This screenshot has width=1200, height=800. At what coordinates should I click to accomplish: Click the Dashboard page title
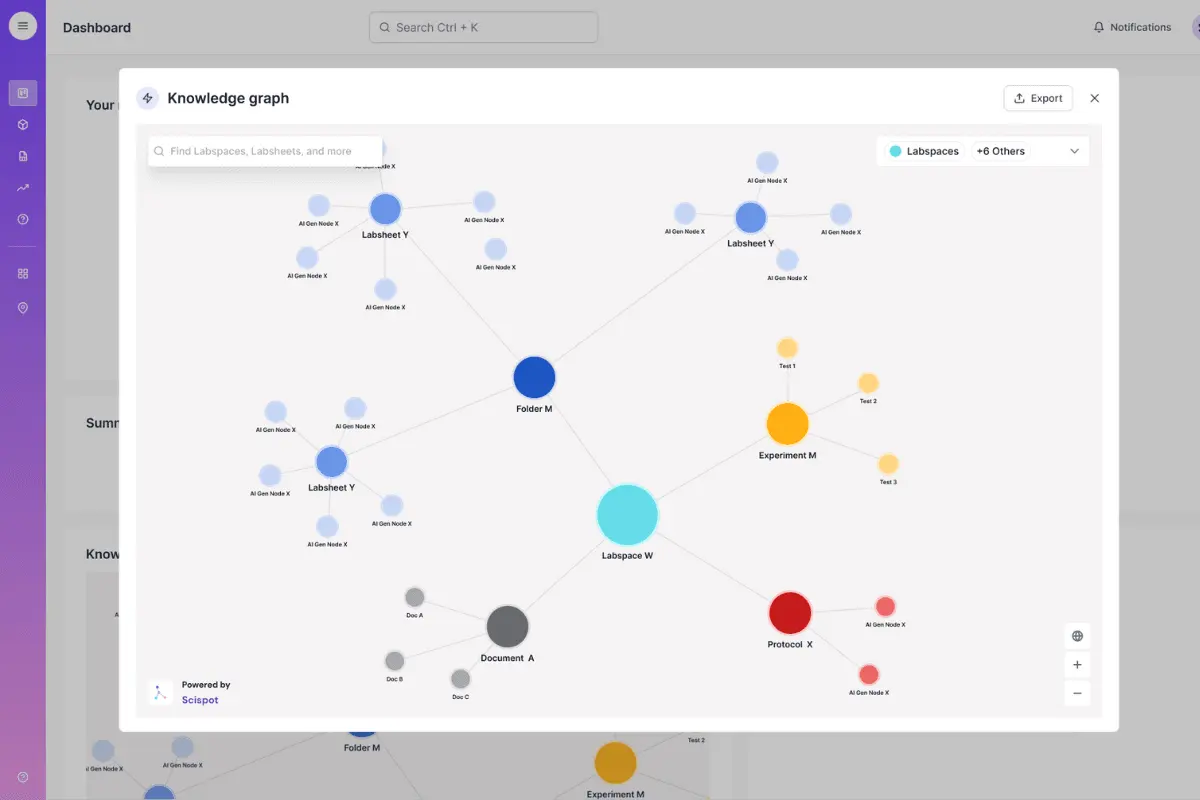point(97,27)
